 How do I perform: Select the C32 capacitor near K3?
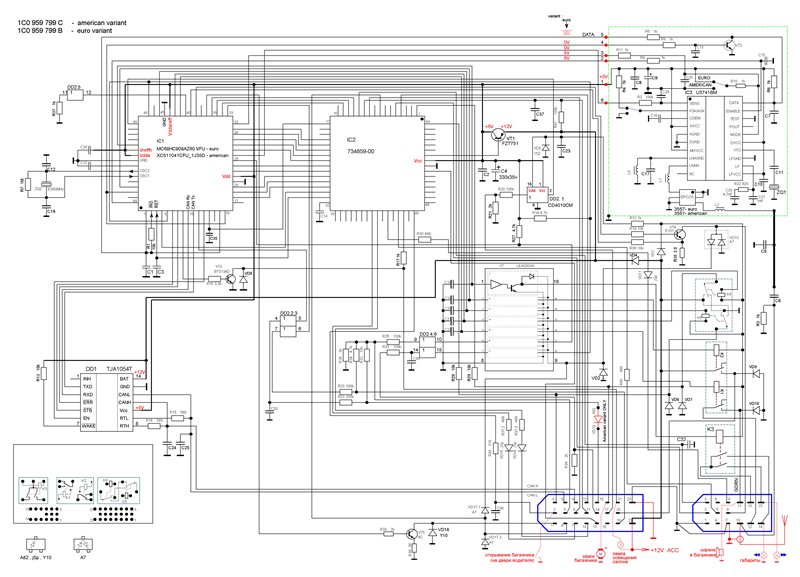pyautogui.click(x=690, y=444)
